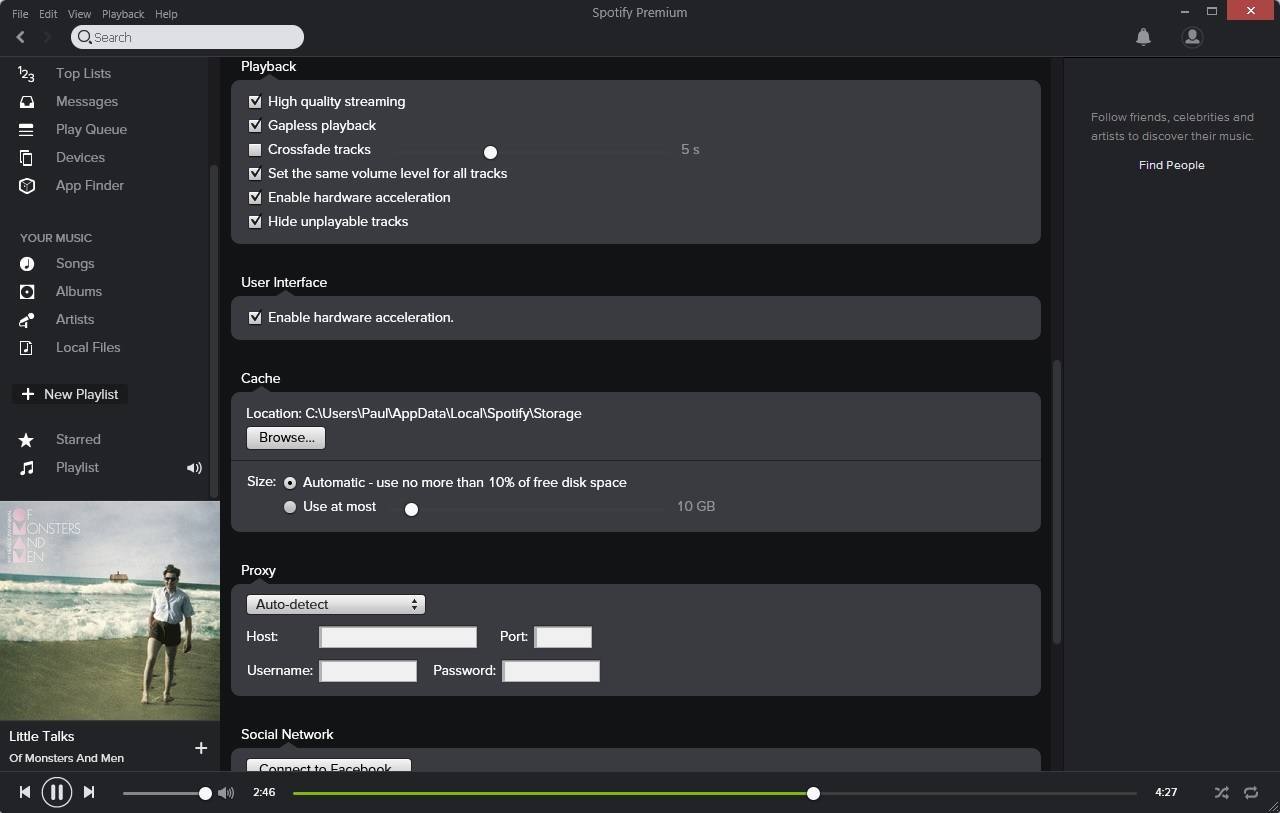1280x813 pixels.
Task: Add Little Talks with plus icon
Action: point(201,748)
